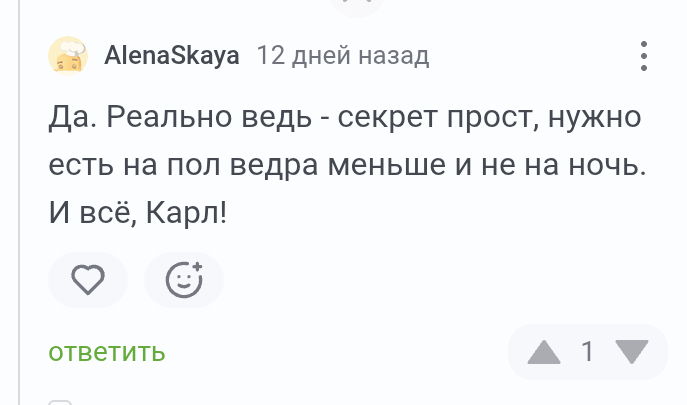Screen dimensions: 687x405
Task: Click the "12 дней назад" timestamp
Action: [x=343, y=56]
